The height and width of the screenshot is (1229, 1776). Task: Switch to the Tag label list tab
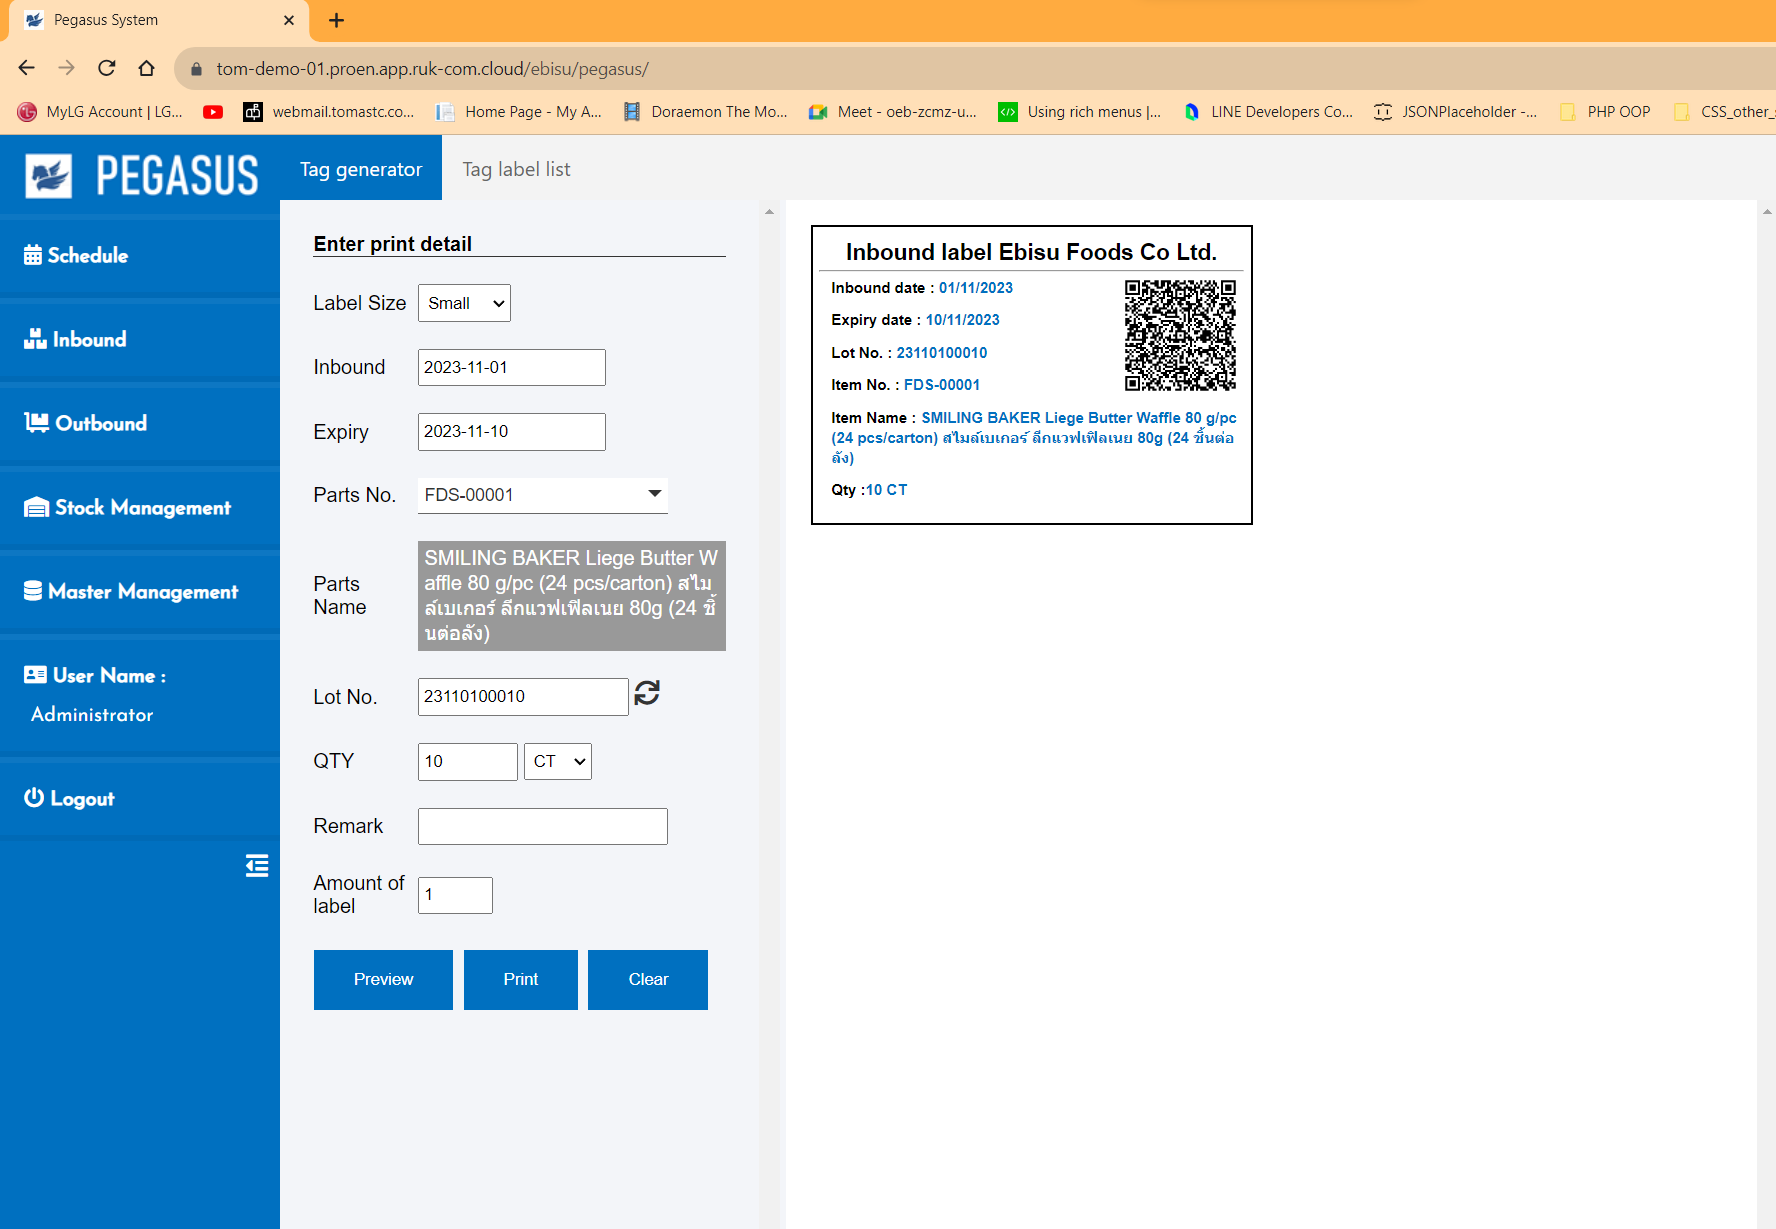coord(516,170)
